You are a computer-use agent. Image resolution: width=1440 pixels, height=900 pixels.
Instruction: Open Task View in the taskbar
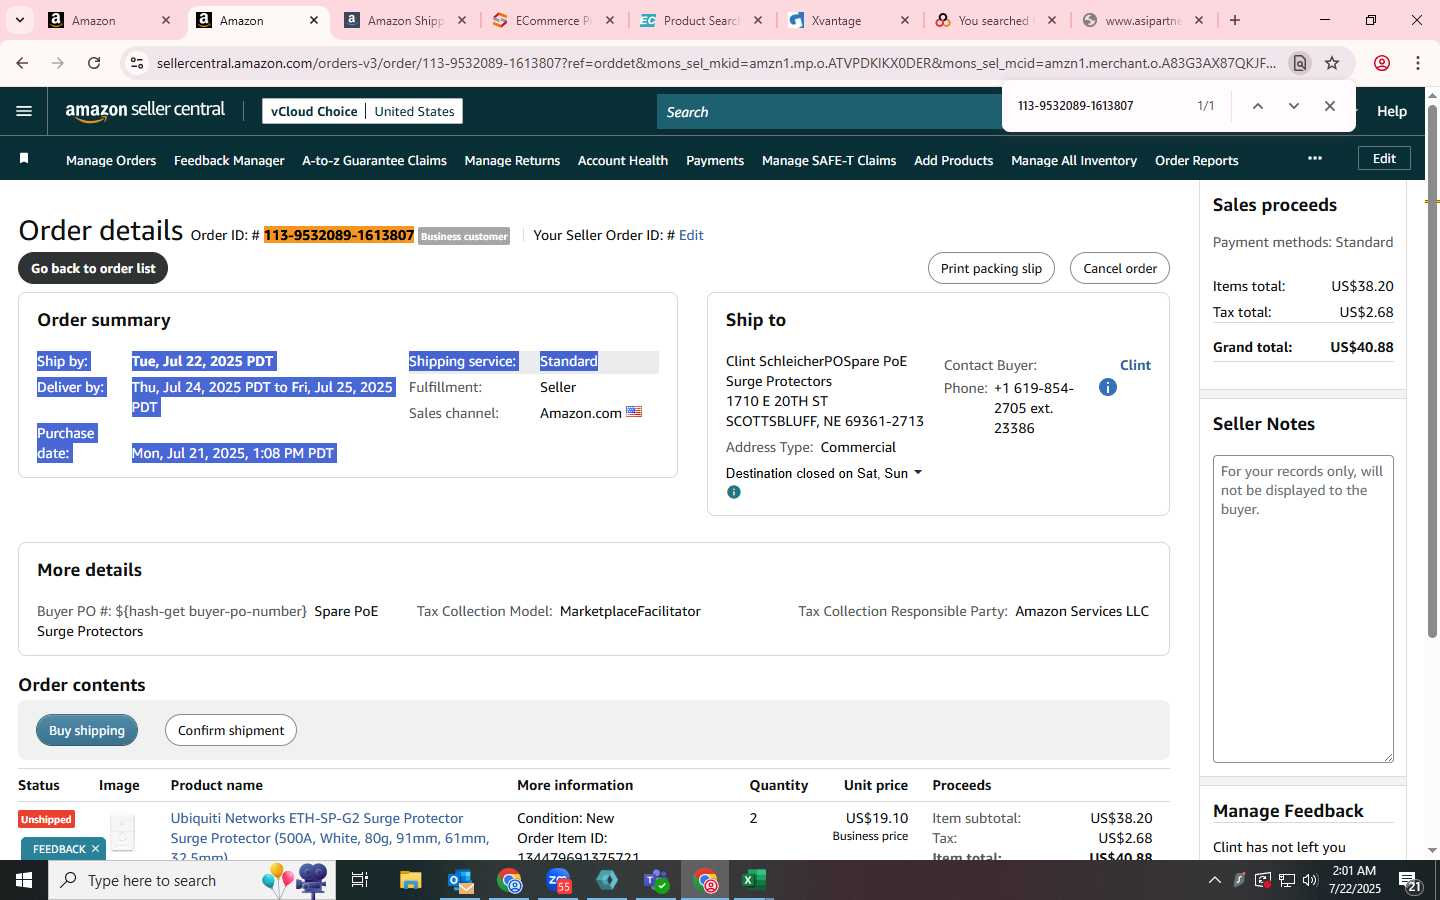tap(360, 880)
